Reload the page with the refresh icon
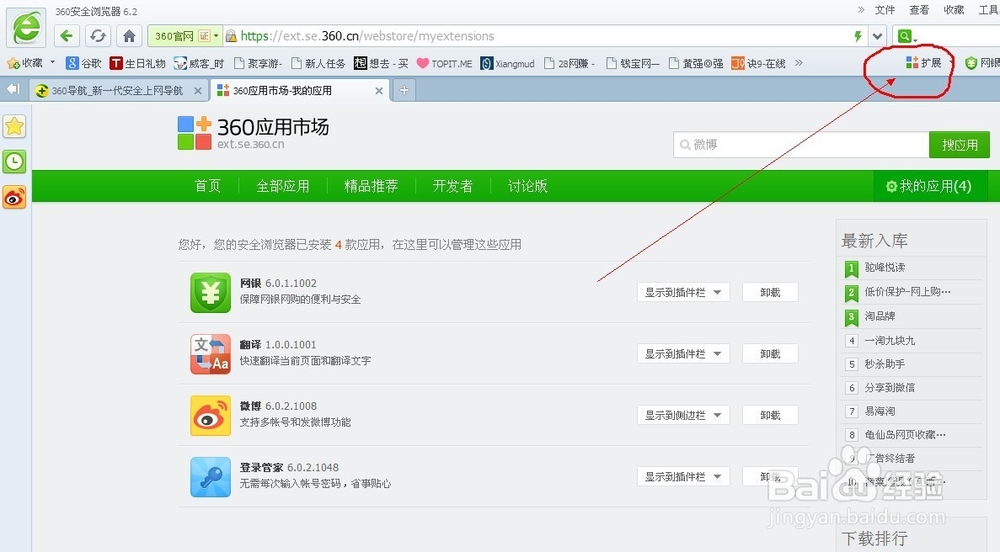Screen dimensions: 1000x552 click(x=98, y=36)
